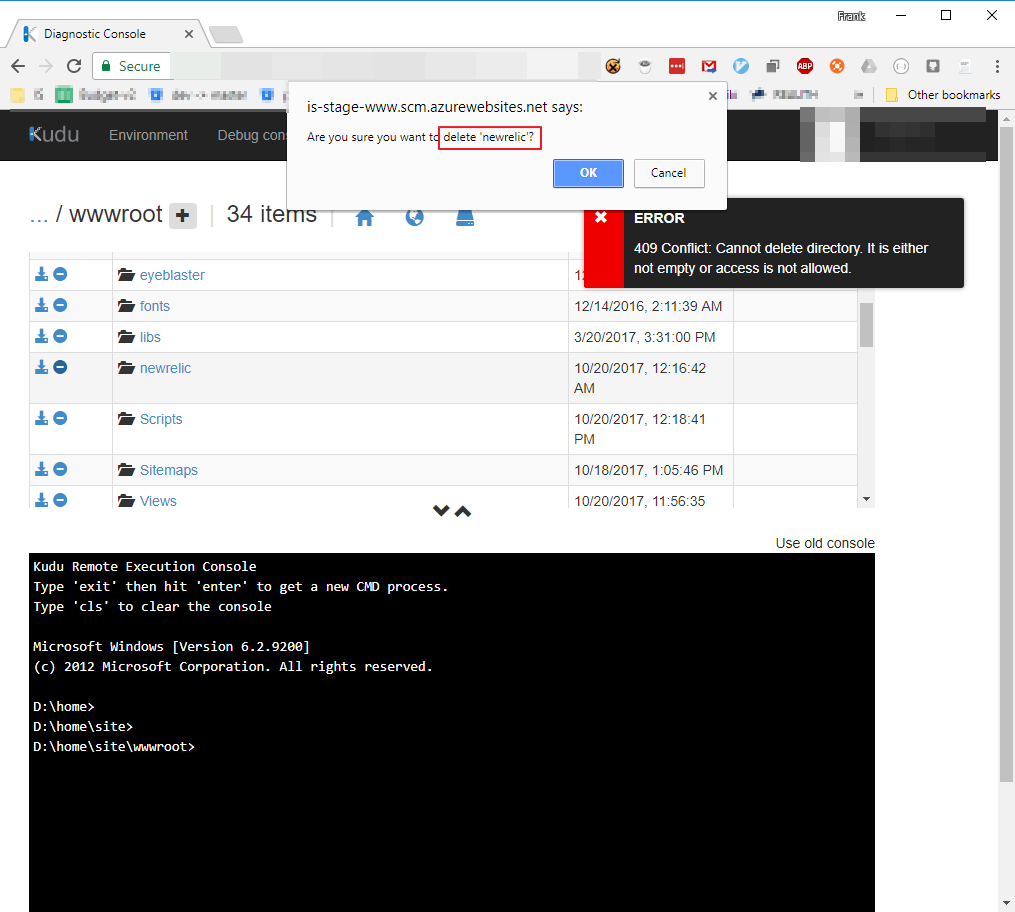Download the fonts folder
This screenshot has height=912, width=1015.
(x=41, y=305)
